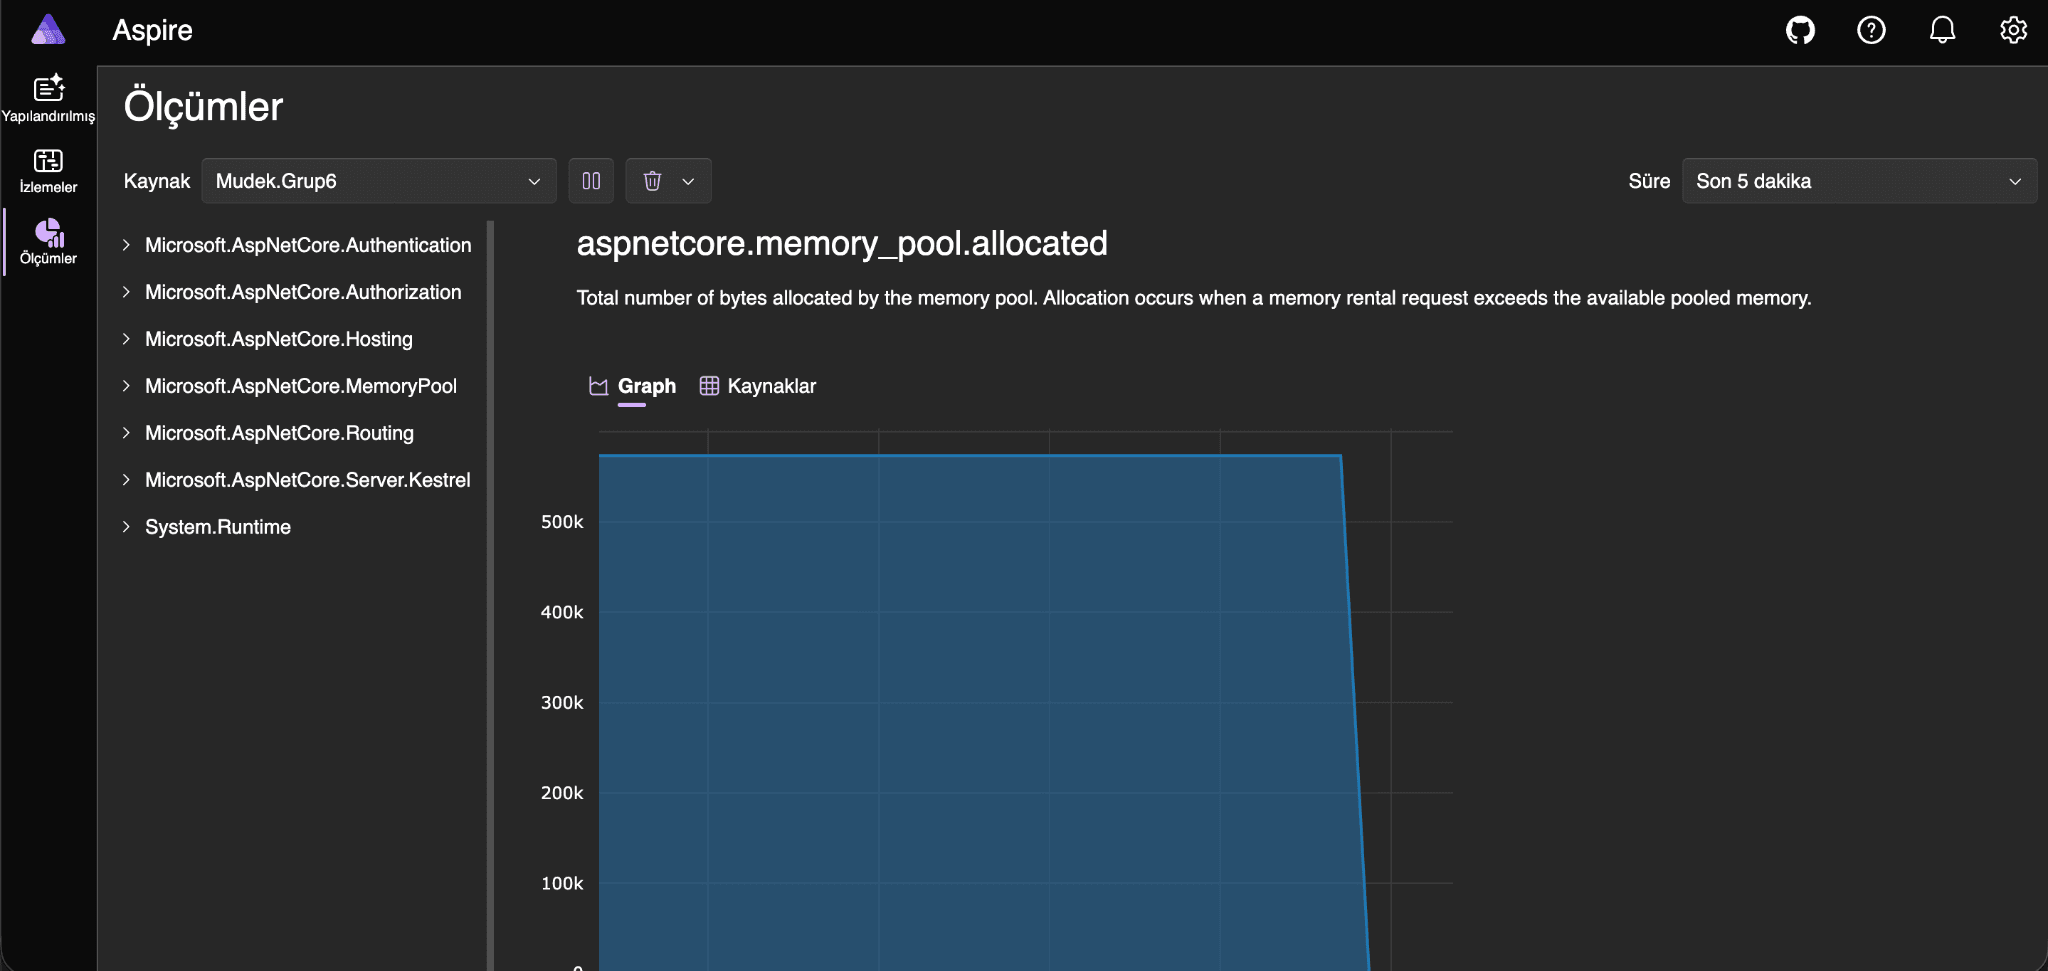Expand Microsoft.AspNetCore.Hosting chevron
2048x971 pixels.
(126, 339)
